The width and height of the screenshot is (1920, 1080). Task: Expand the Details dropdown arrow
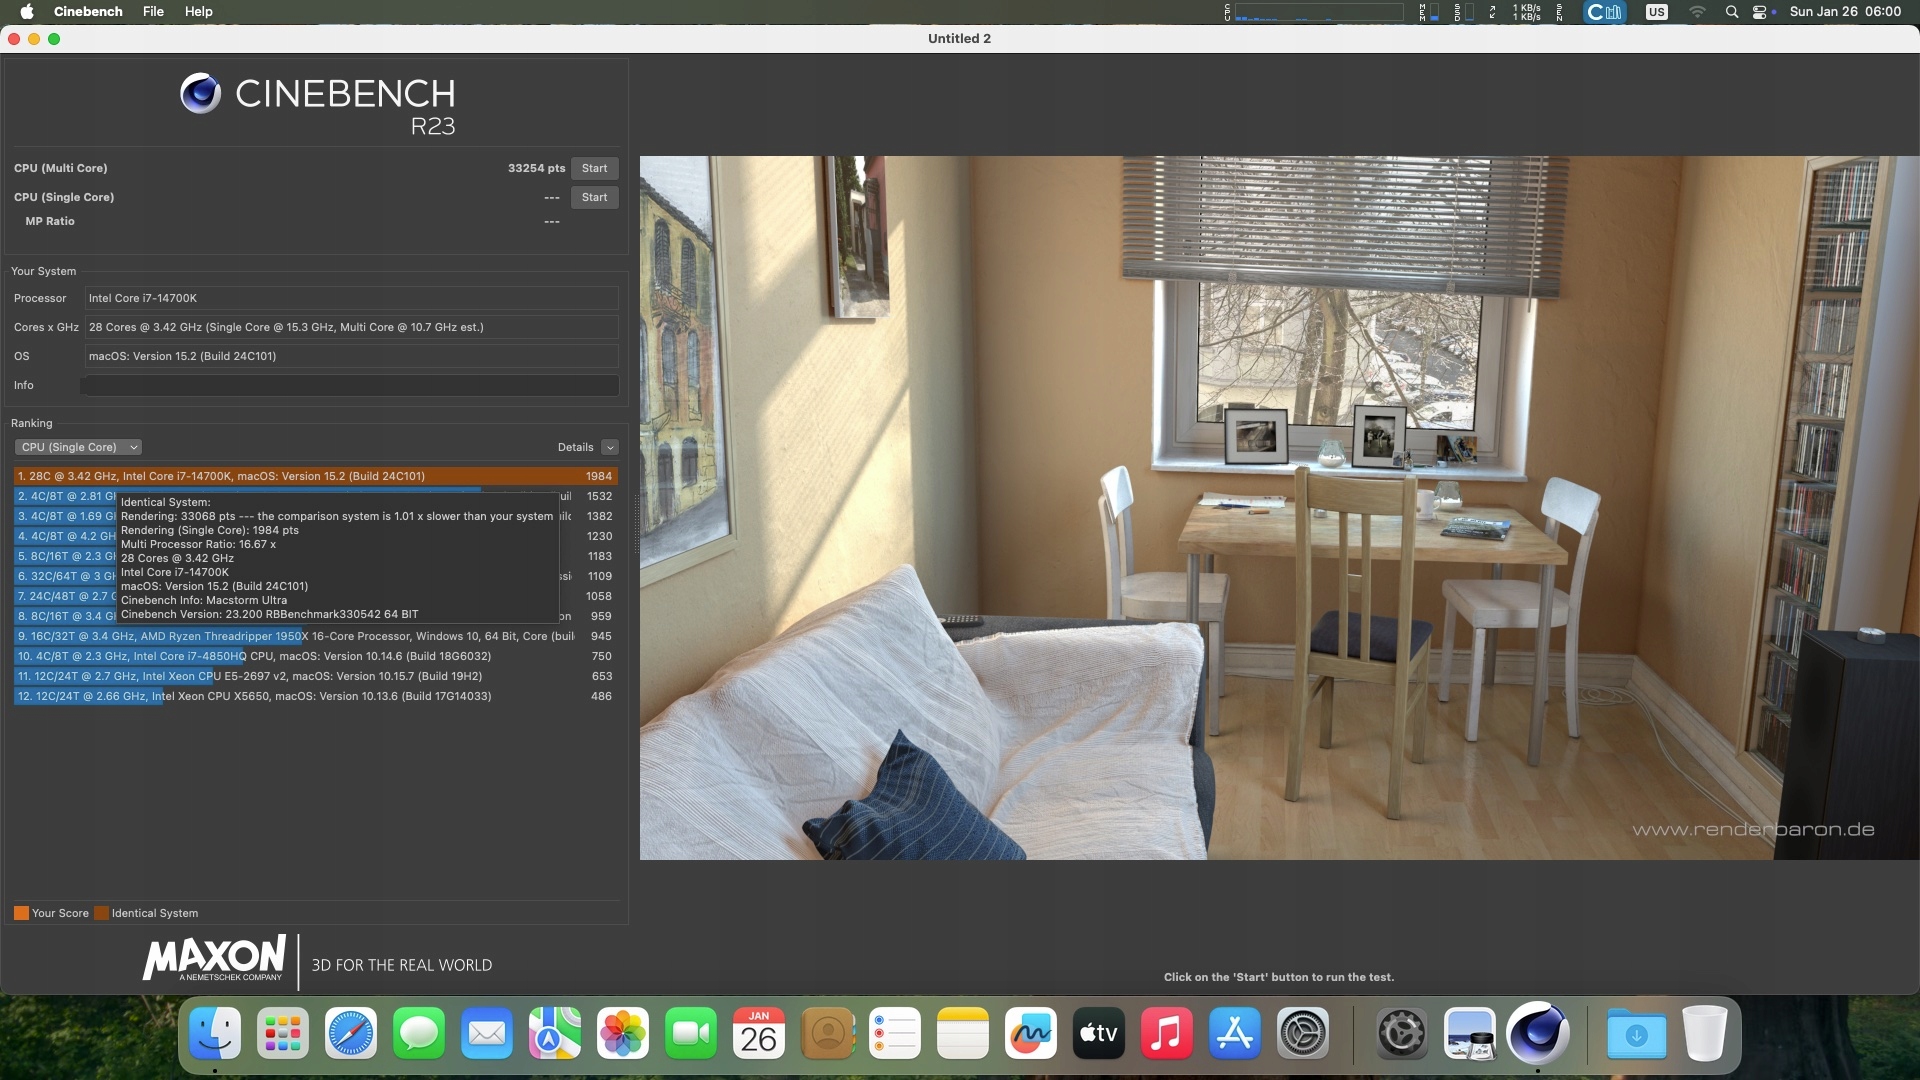[x=610, y=447]
